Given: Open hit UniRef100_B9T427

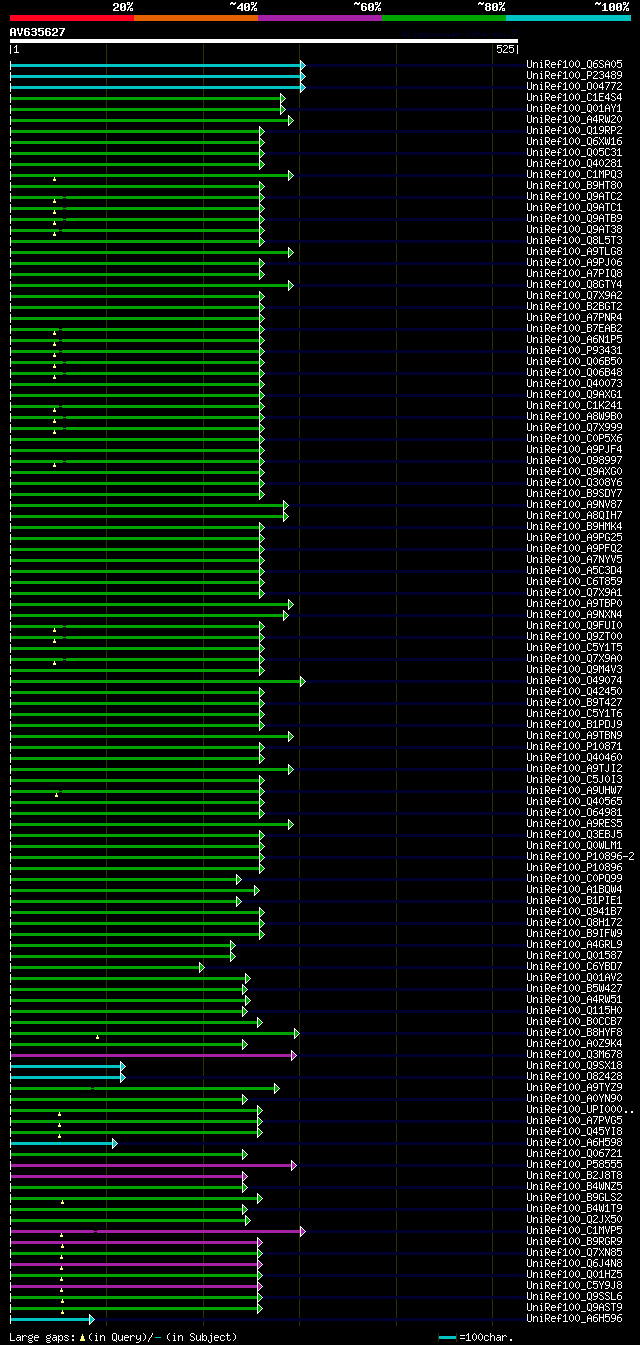Looking at the screenshot, I should click(576, 703).
